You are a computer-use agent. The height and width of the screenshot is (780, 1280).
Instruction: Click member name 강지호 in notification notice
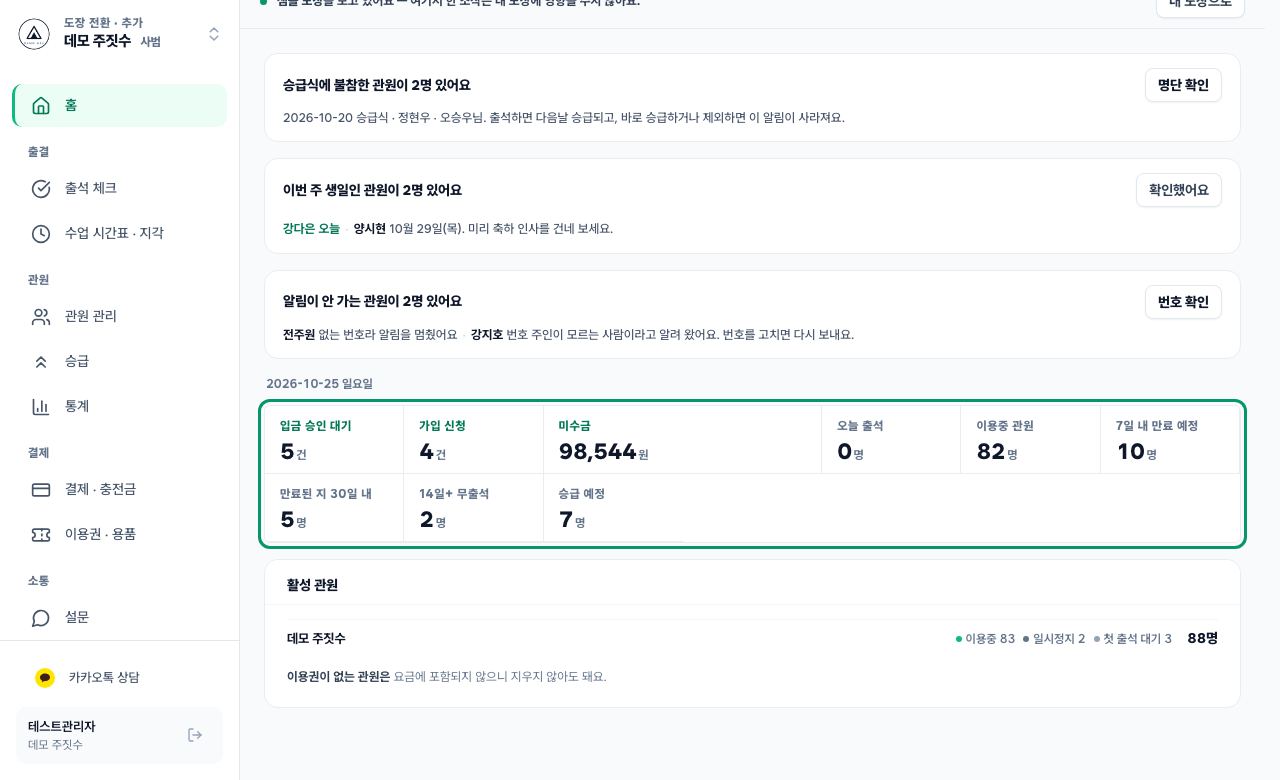tap(487, 335)
